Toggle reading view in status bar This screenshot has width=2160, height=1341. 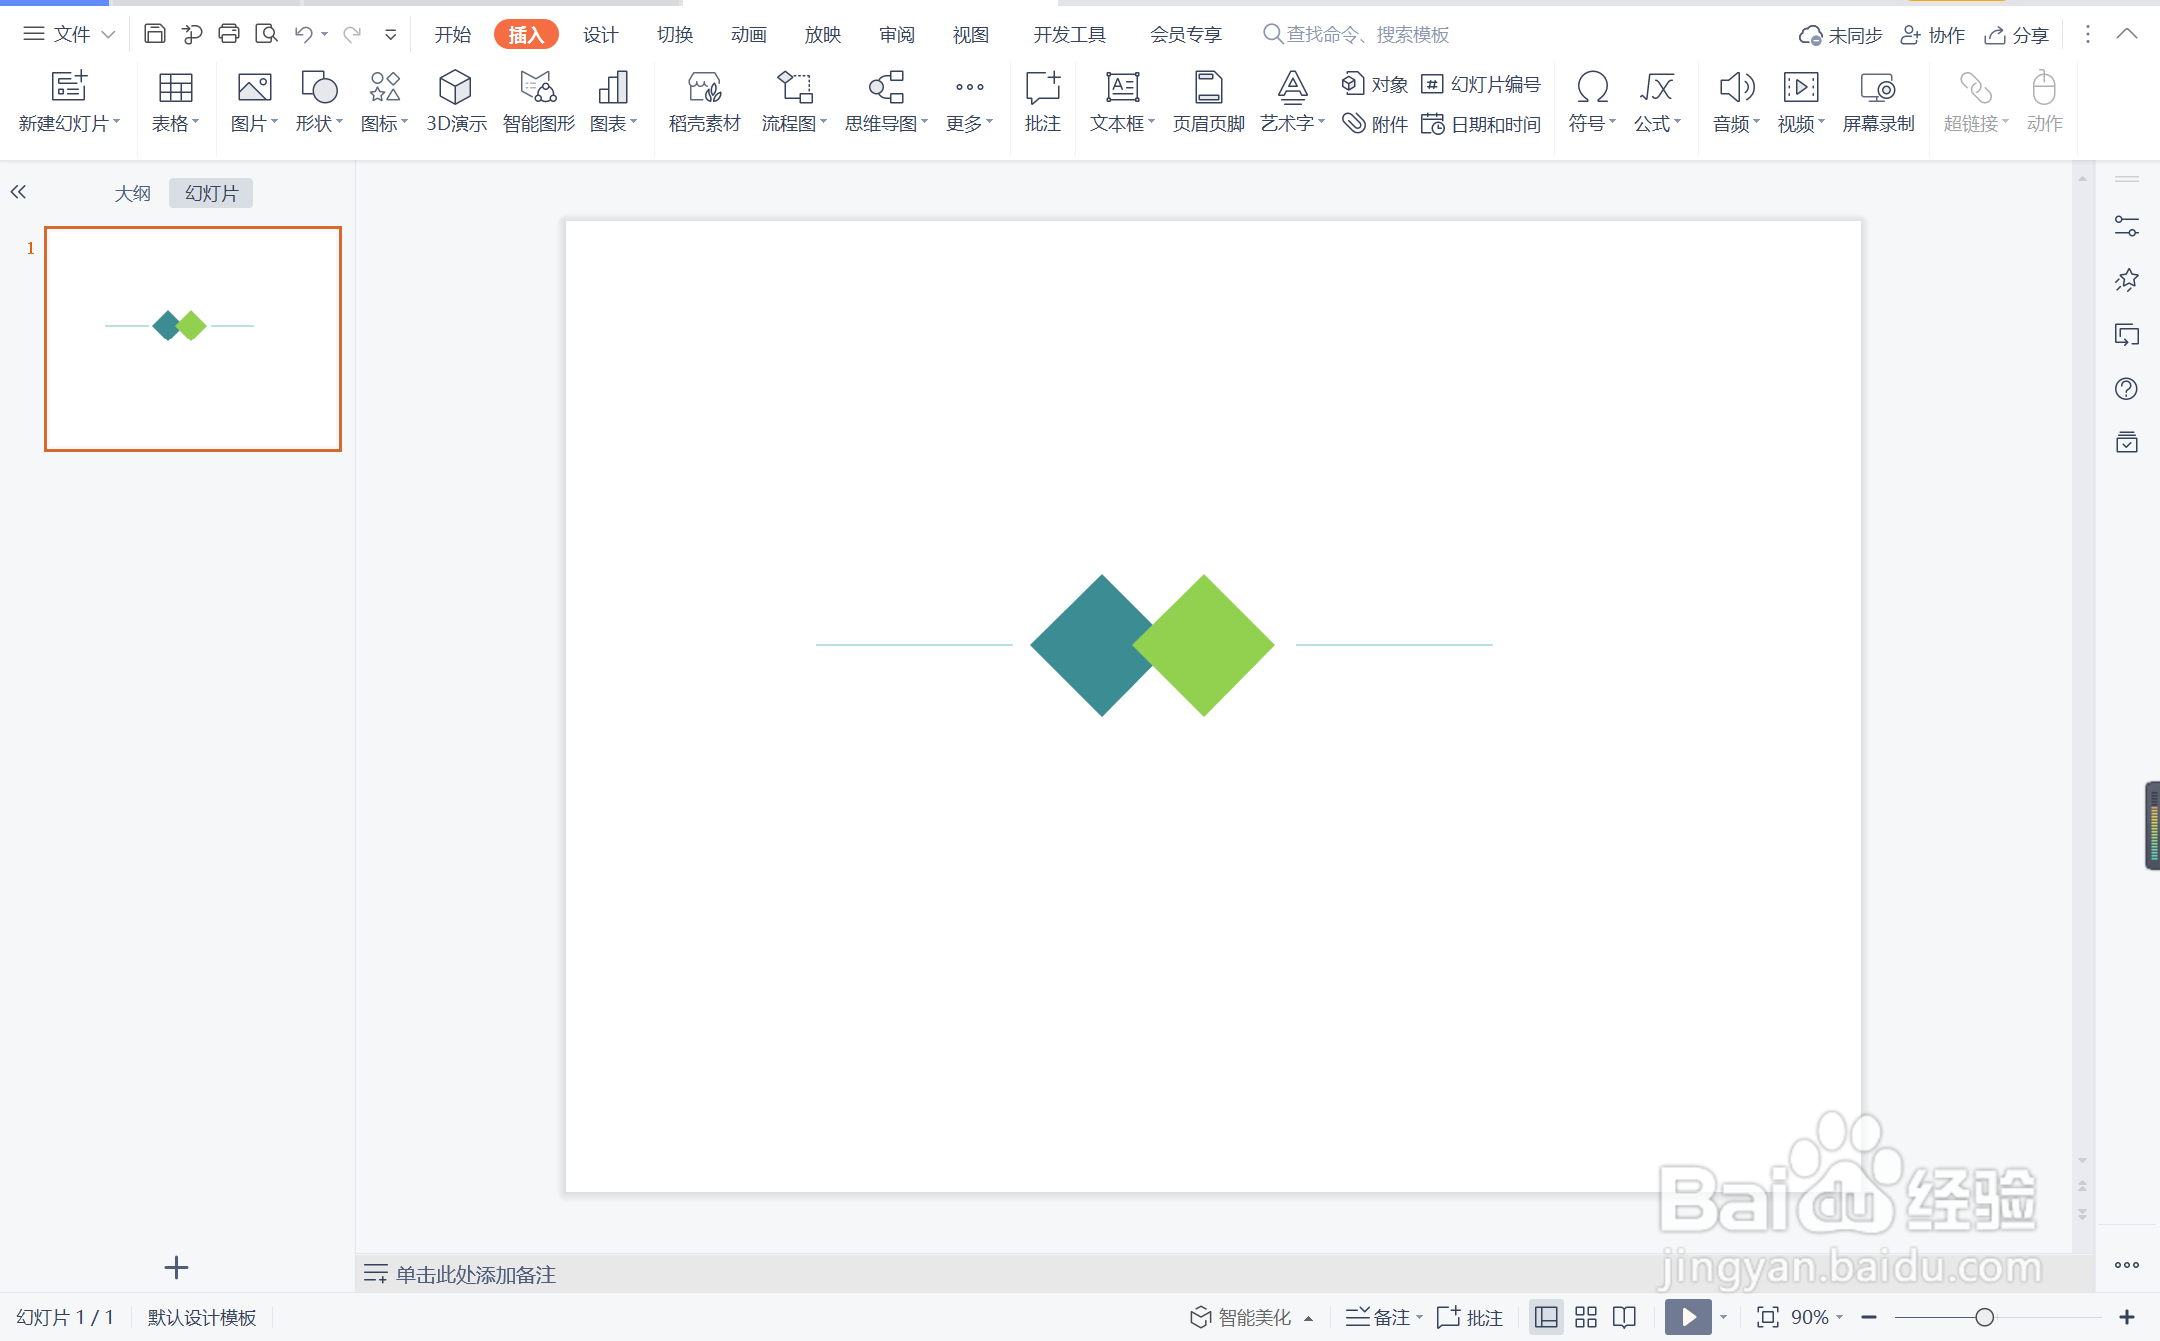pos(1625,1317)
